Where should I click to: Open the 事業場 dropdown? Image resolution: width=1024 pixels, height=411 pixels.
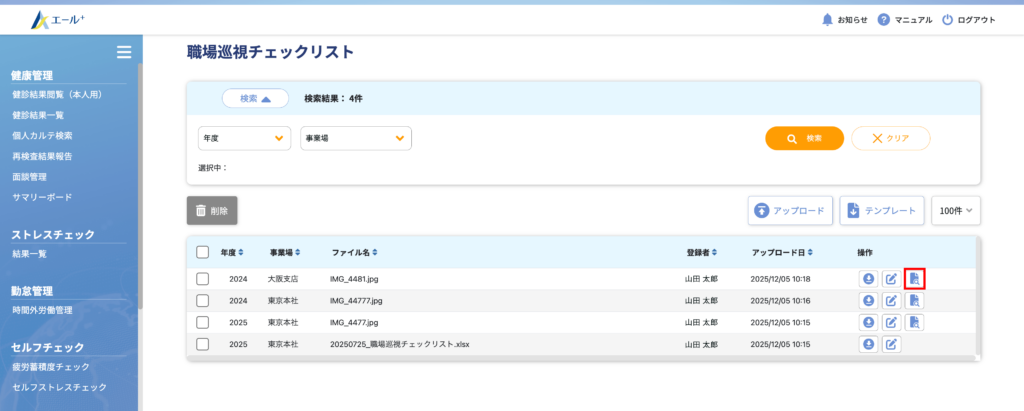pyautogui.click(x=356, y=138)
